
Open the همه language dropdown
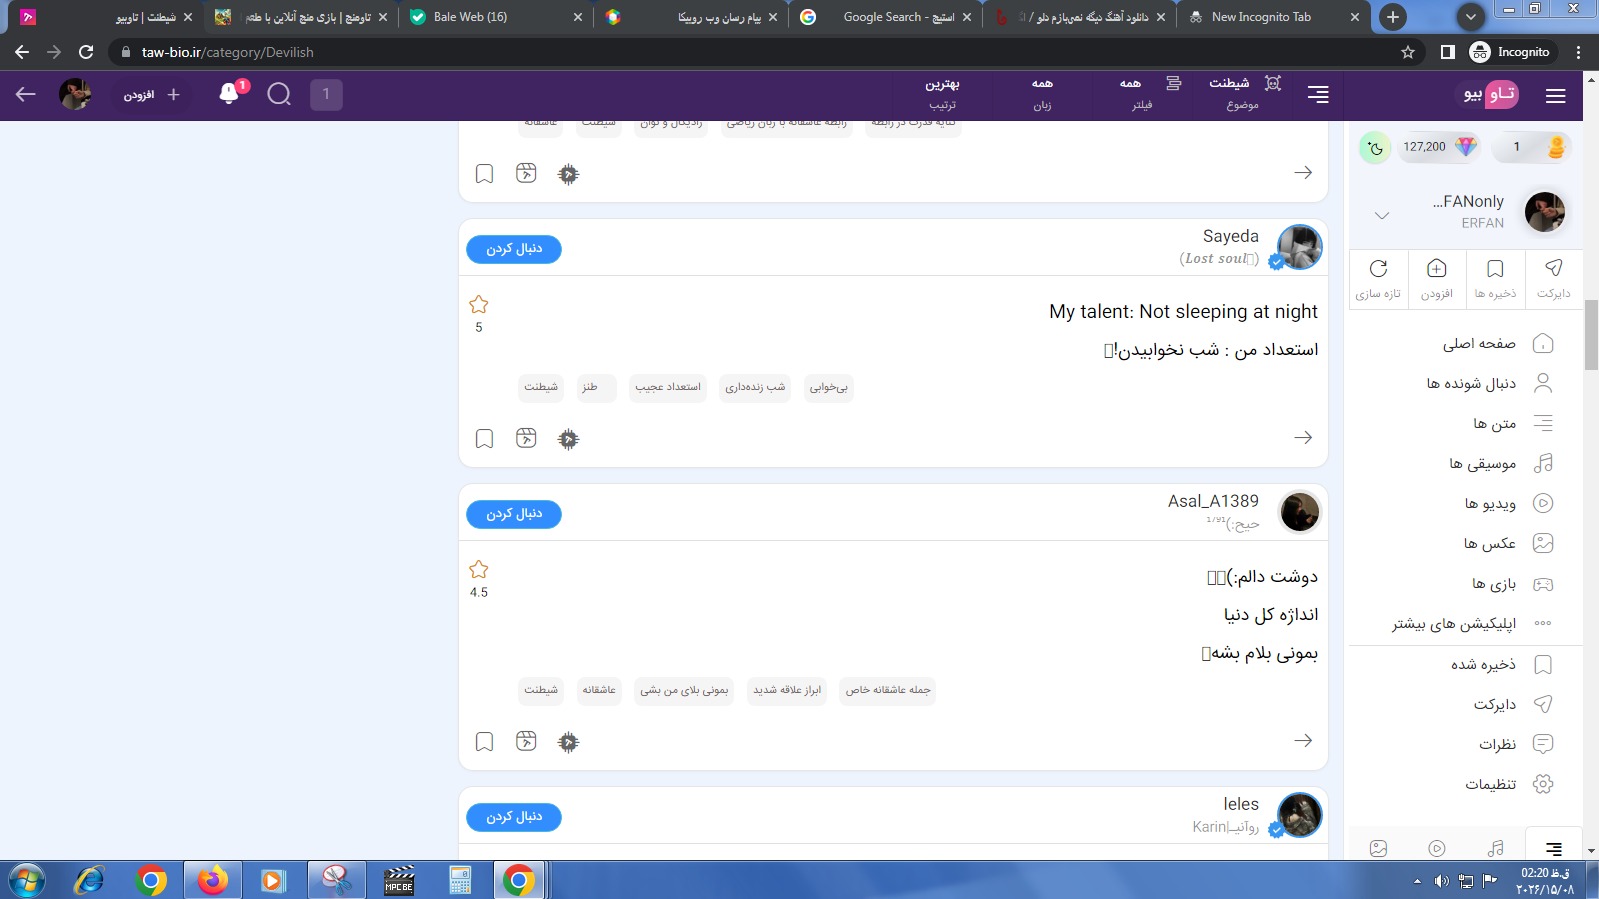click(1042, 94)
